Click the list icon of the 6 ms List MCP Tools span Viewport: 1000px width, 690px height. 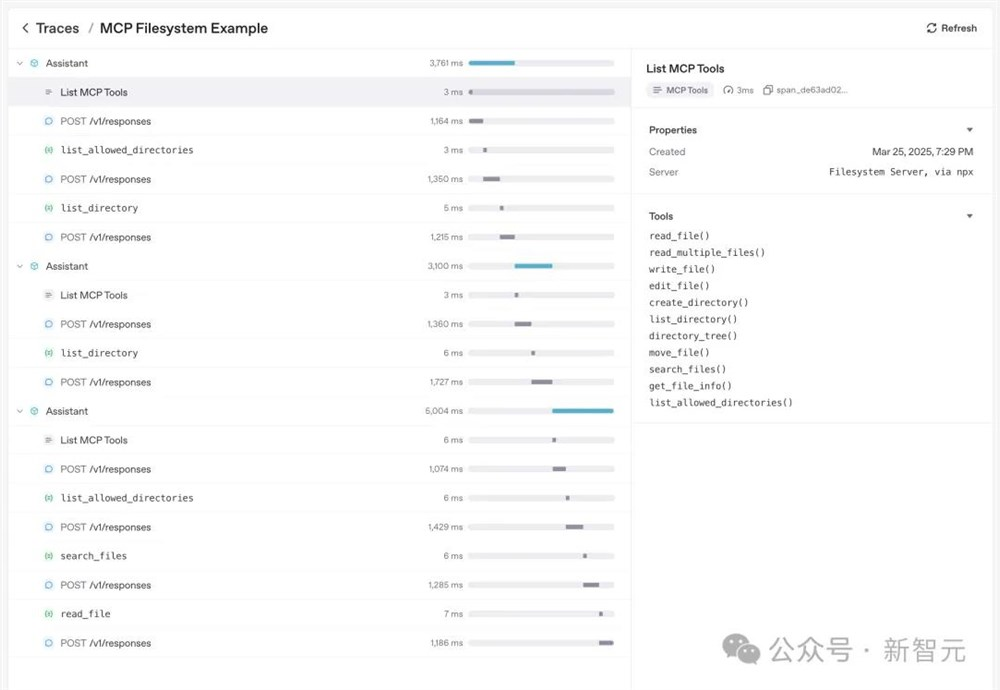(x=48, y=440)
